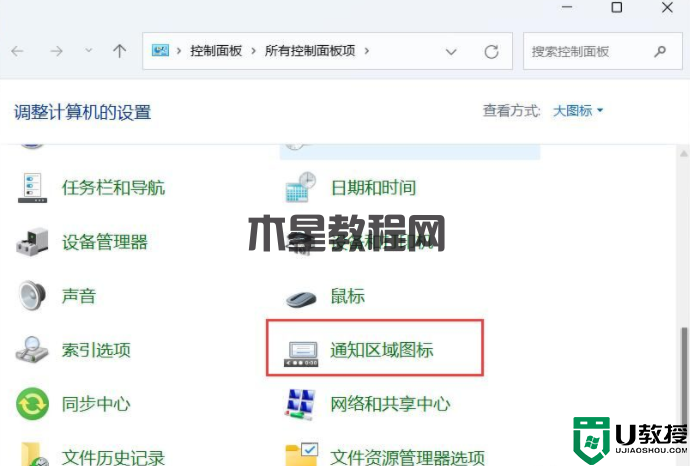The width and height of the screenshot is (690, 466).
Task: Click the search magnifier icon
Action: [x=660, y=51]
